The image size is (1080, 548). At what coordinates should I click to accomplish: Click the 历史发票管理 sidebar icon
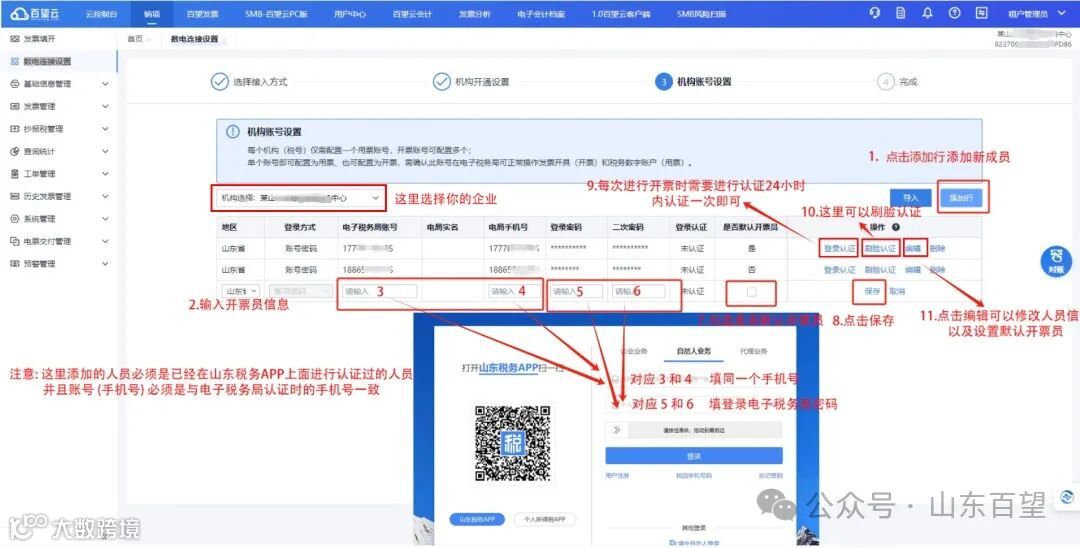pyautogui.click(x=14, y=196)
